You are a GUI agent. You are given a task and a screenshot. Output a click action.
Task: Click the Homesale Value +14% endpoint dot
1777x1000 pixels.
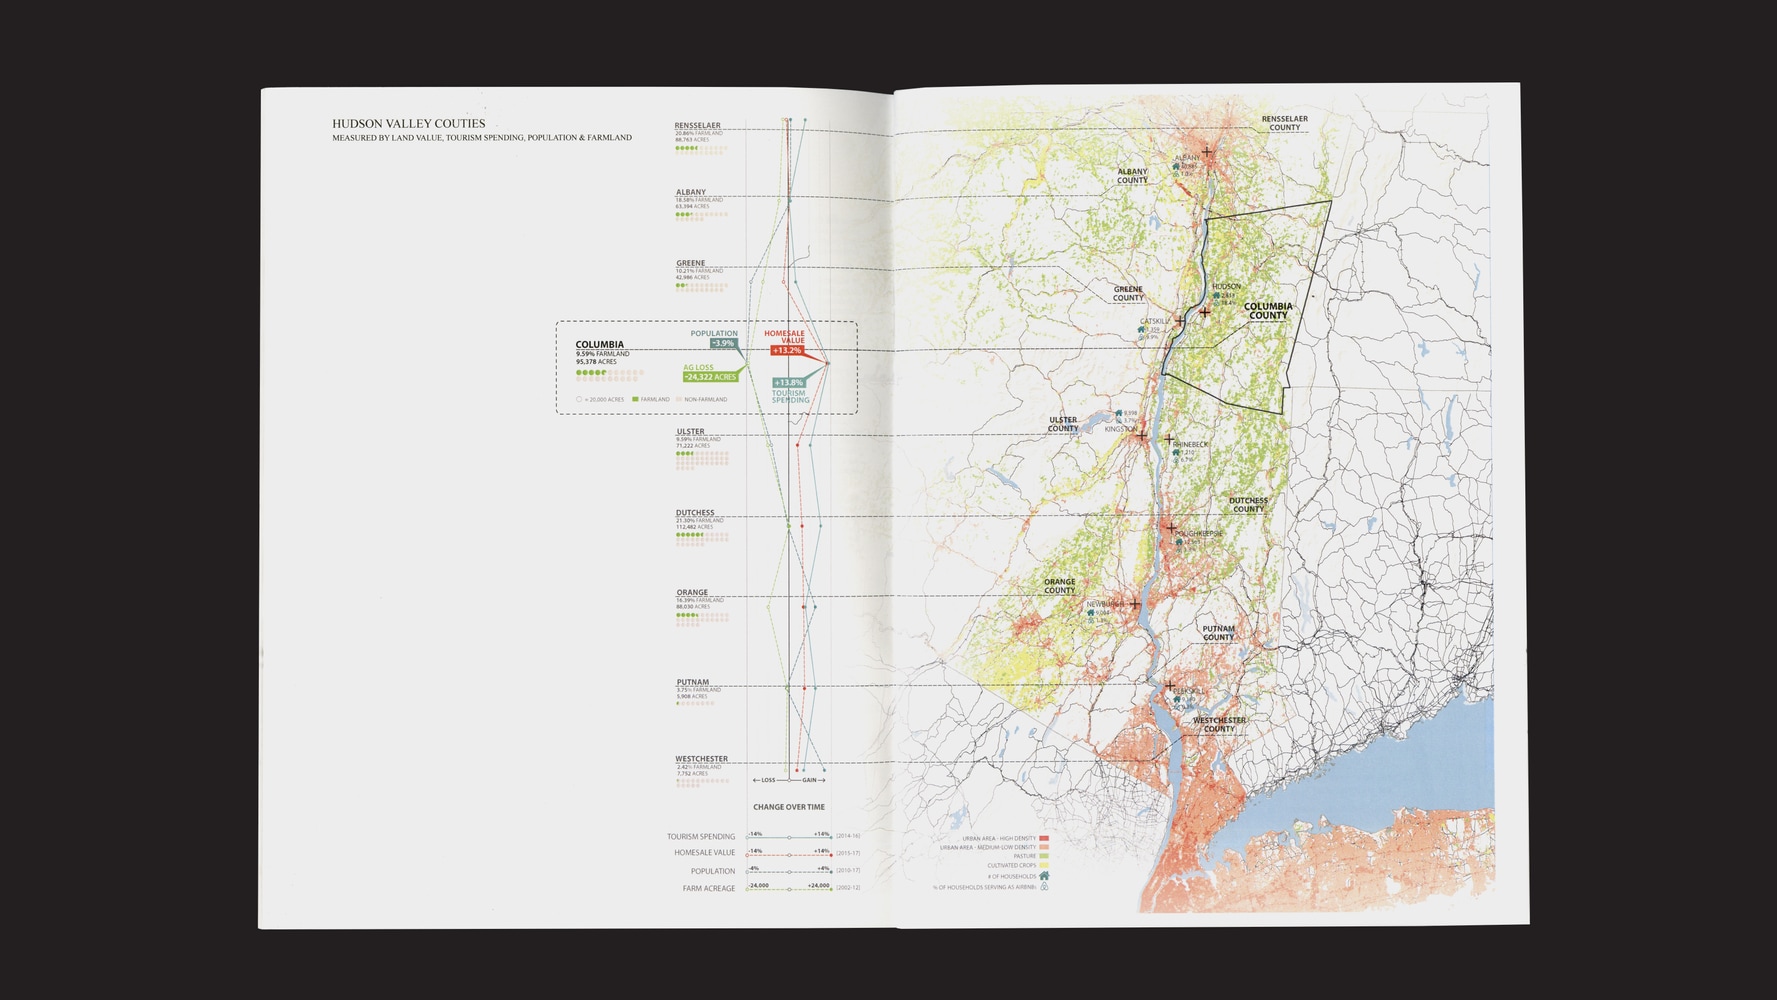831,855
